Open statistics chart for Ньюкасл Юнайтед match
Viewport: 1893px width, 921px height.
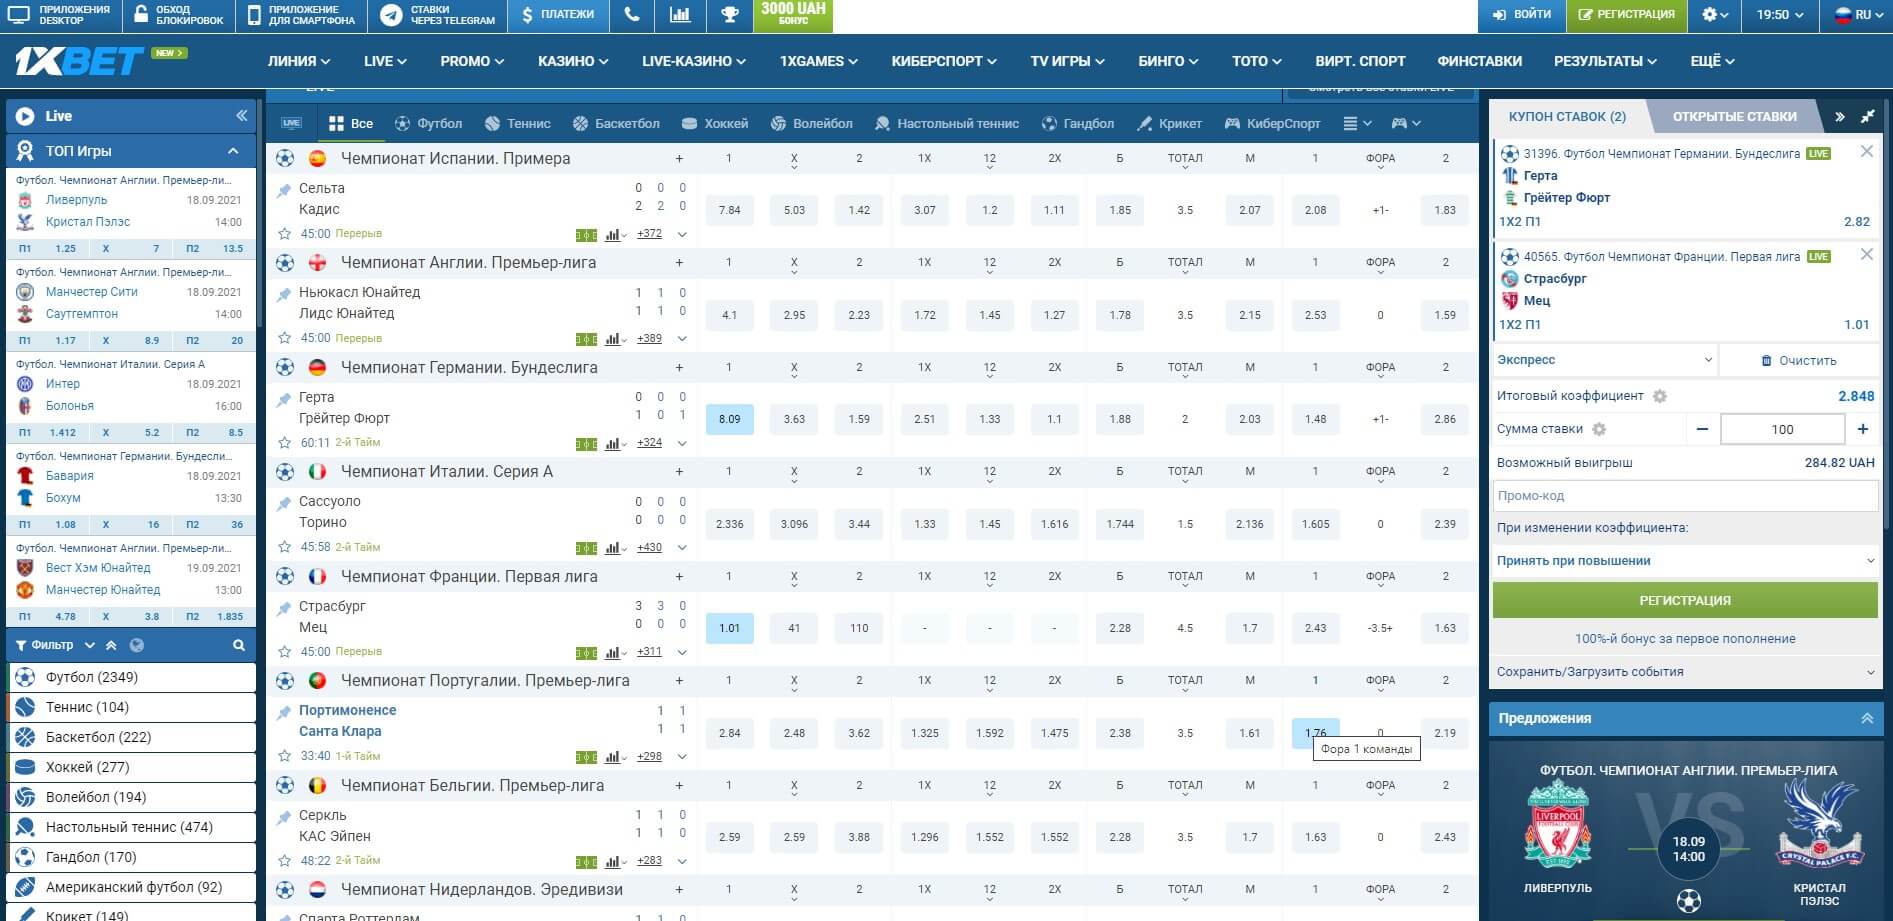point(613,339)
